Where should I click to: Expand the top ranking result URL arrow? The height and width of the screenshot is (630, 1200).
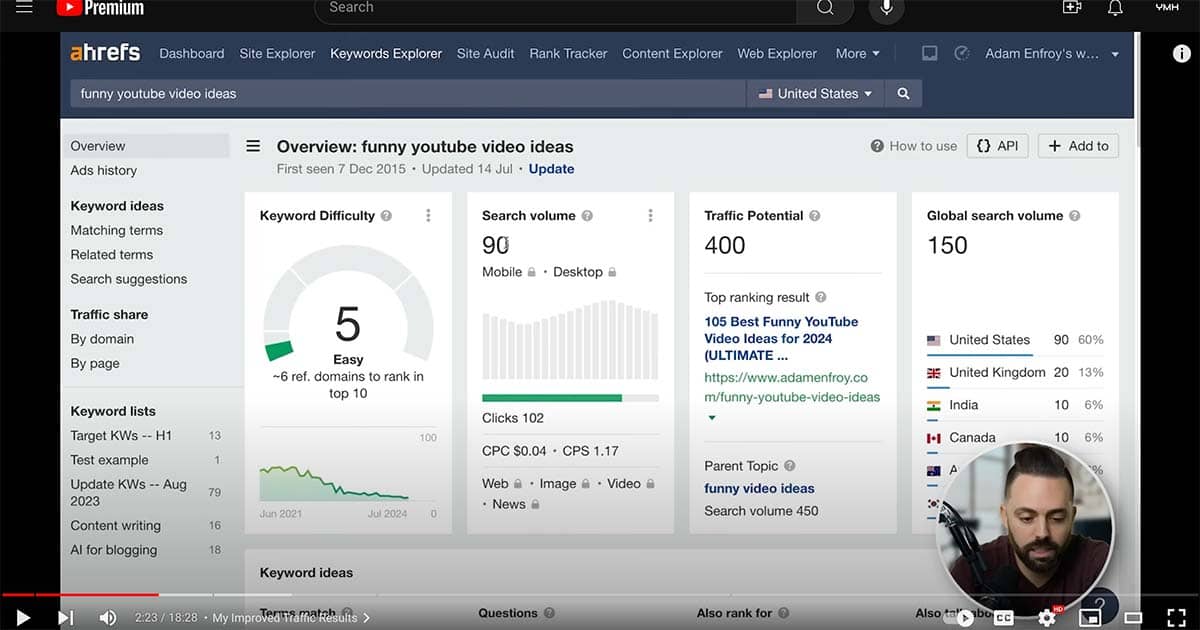(x=712, y=418)
